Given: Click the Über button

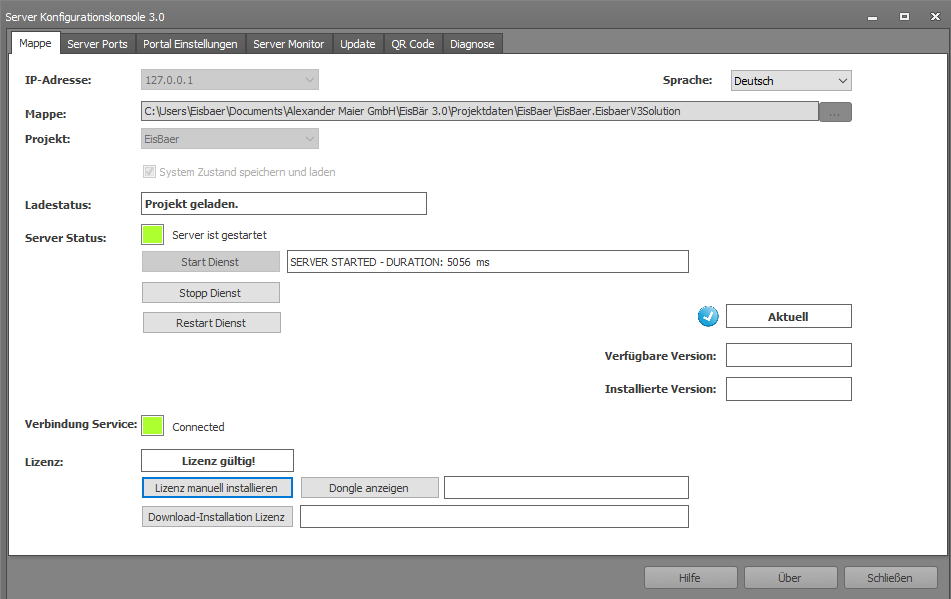Looking at the screenshot, I should point(790,578).
